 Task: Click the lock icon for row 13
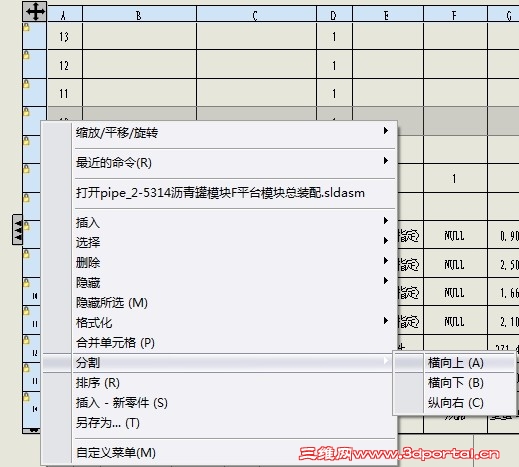point(26,27)
